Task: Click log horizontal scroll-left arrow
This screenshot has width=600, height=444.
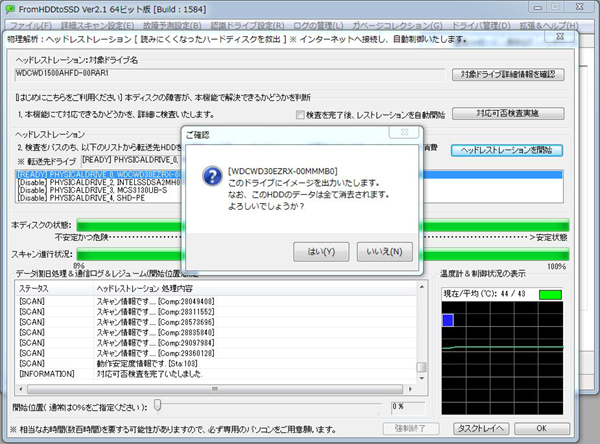Action: [x=21, y=389]
